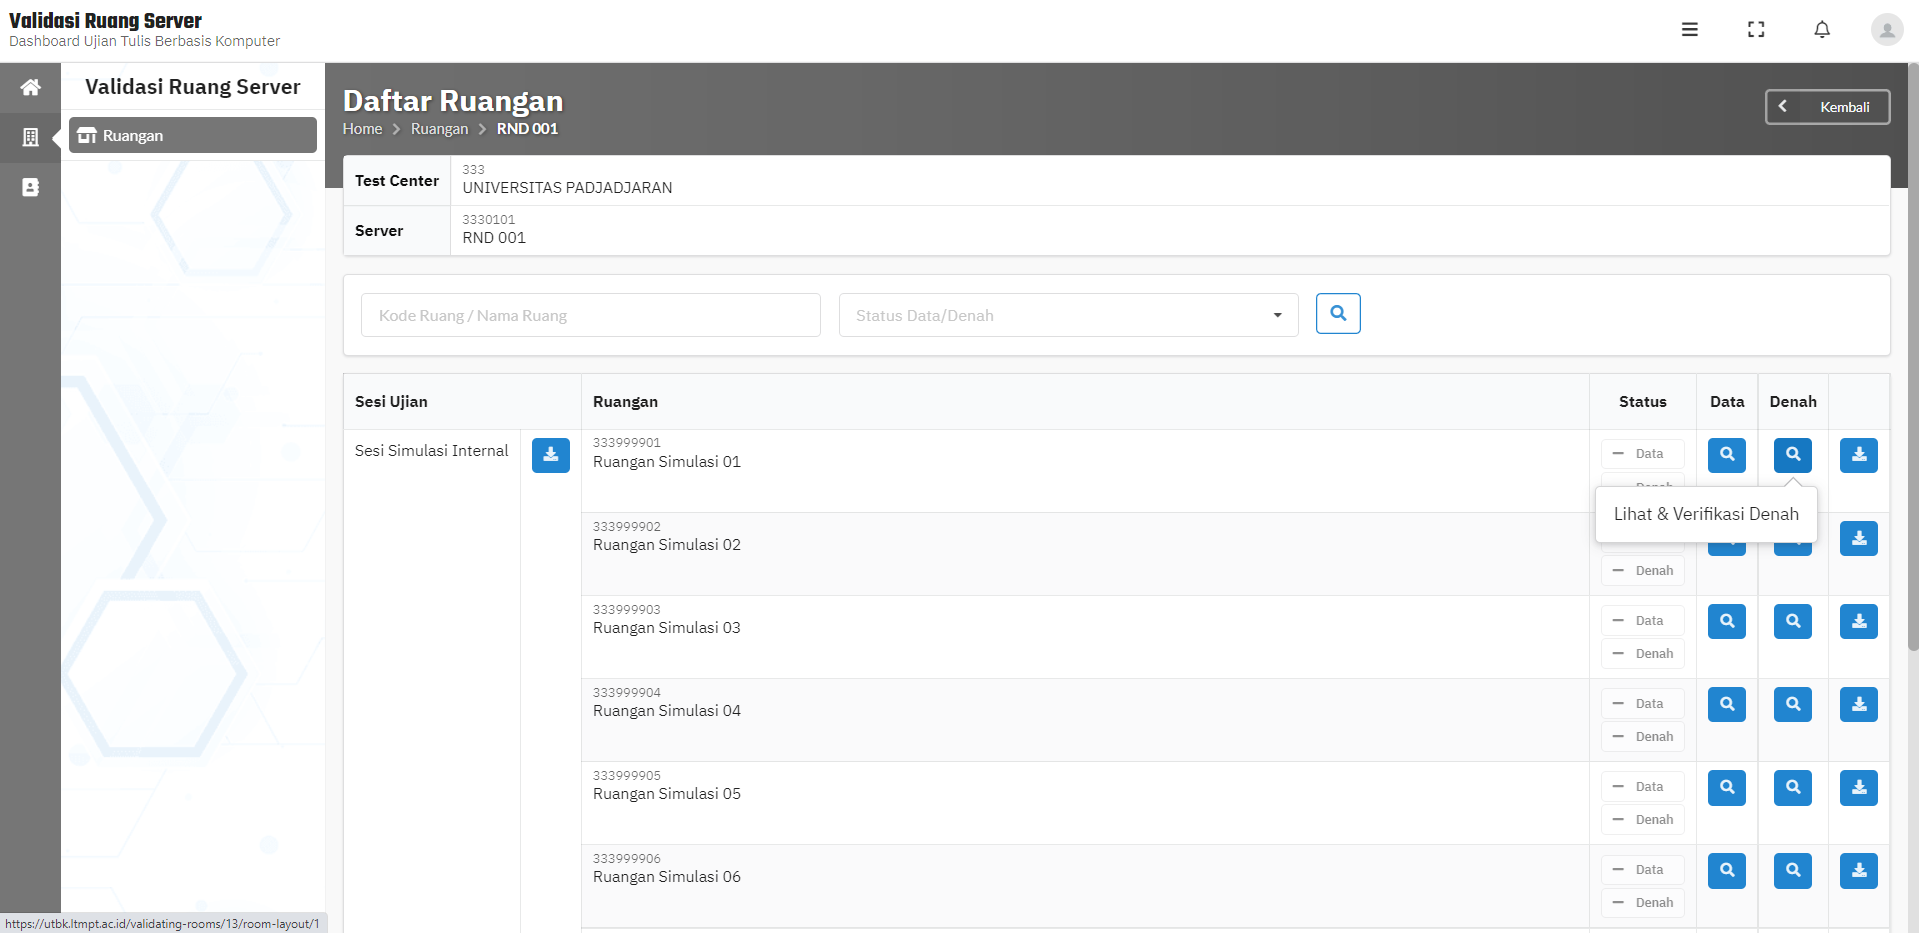Viewport: 1919px width, 933px height.
Task: Open the contact card icon in sidebar
Action: click(31, 187)
